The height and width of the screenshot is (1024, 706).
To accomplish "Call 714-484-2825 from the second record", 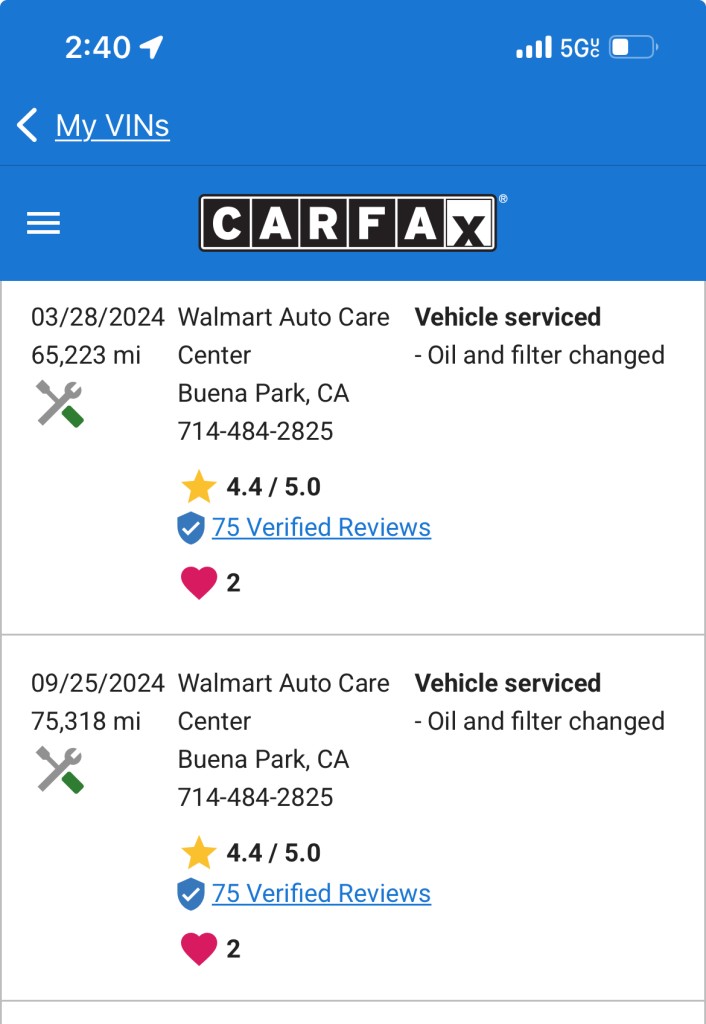I will tap(255, 797).
